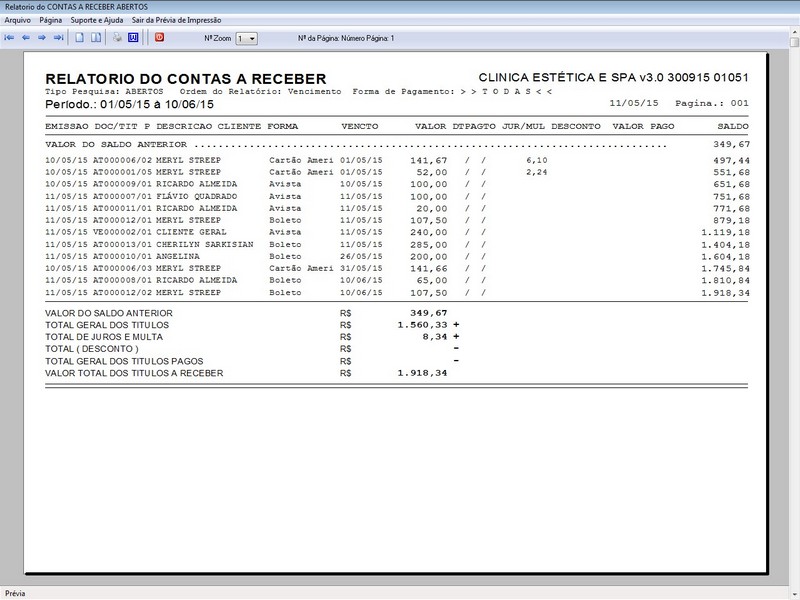Open the Arquivo menu
800x600 pixels.
[x=17, y=20]
